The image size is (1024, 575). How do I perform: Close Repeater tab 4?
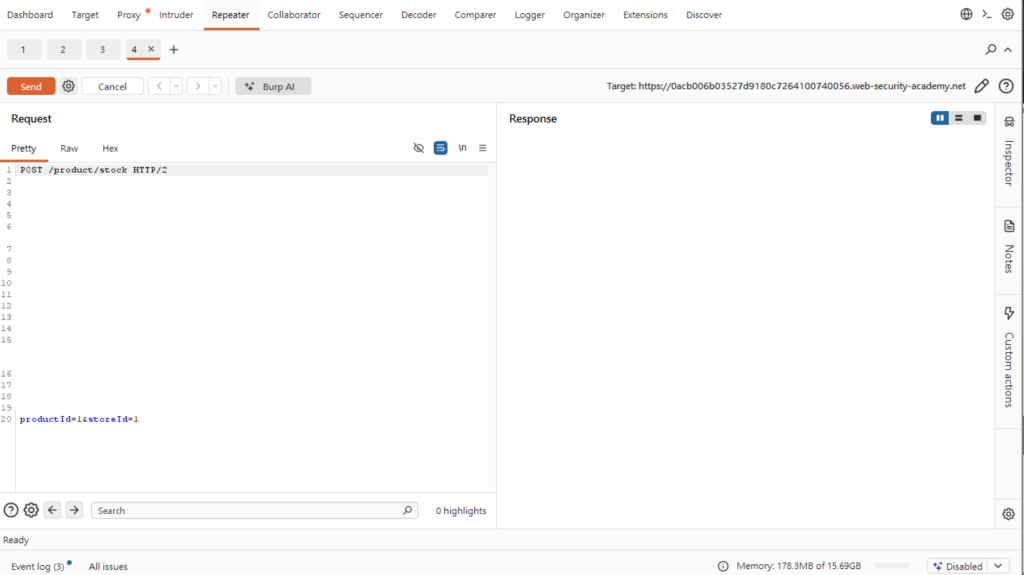pyautogui.click(x=151, y=49)
